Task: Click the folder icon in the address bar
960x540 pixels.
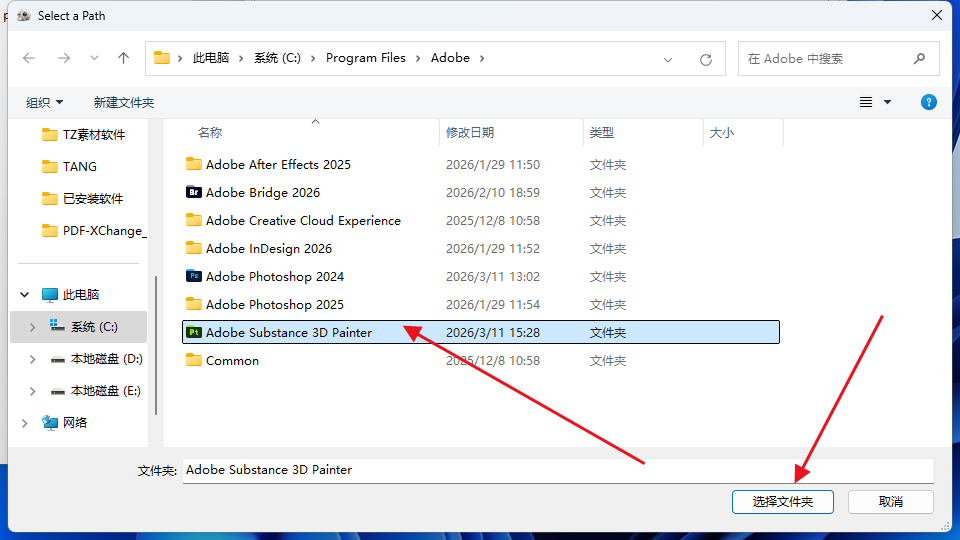Action: pos(162,58)
